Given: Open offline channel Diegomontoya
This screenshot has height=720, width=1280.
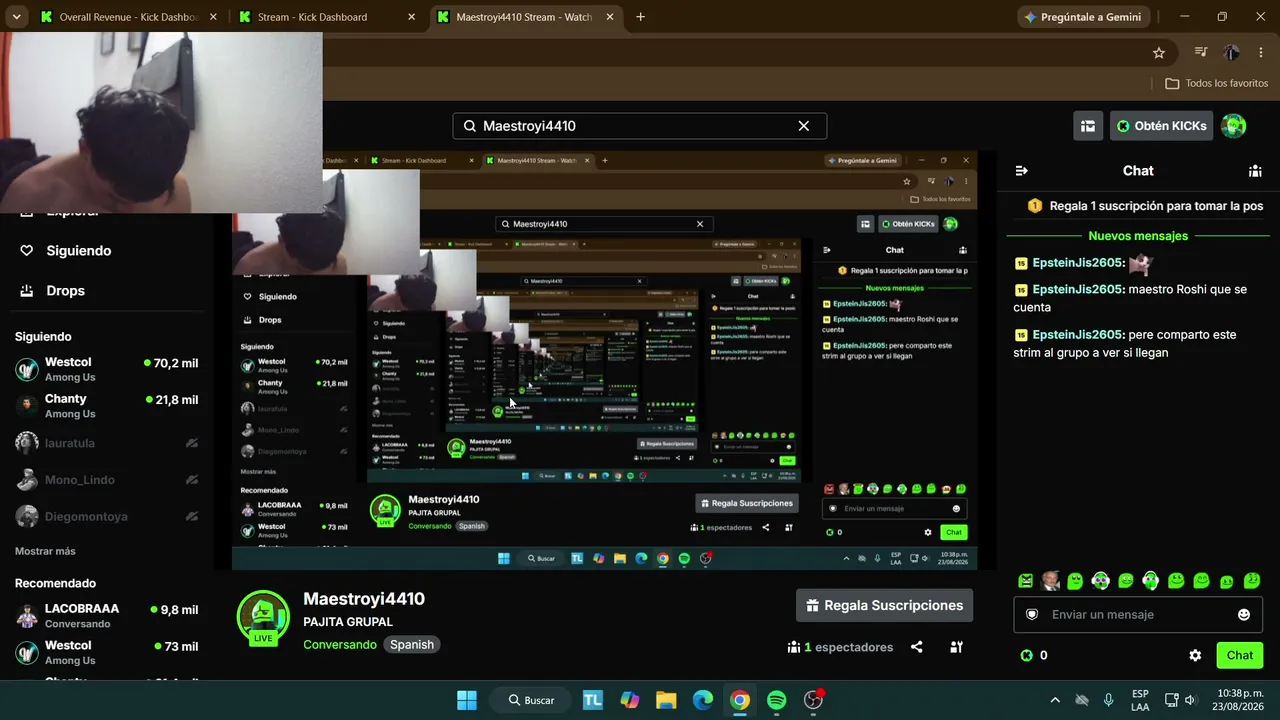Looking at the screenshot, I should click(x=107, y=517).
